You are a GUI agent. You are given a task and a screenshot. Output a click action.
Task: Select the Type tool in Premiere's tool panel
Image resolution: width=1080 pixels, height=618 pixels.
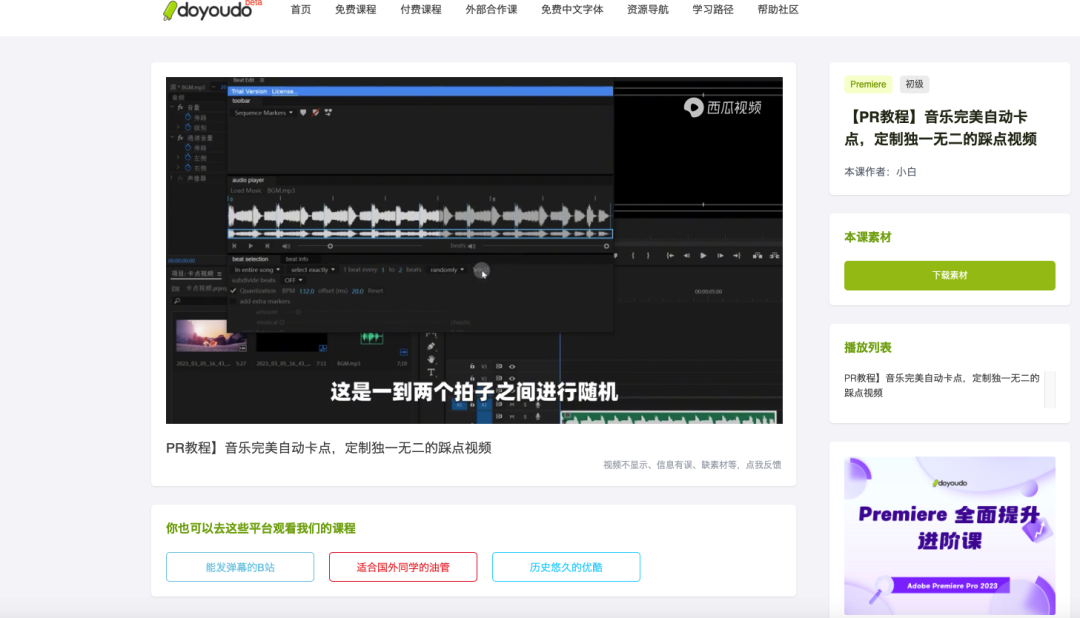tap(431, 372)
